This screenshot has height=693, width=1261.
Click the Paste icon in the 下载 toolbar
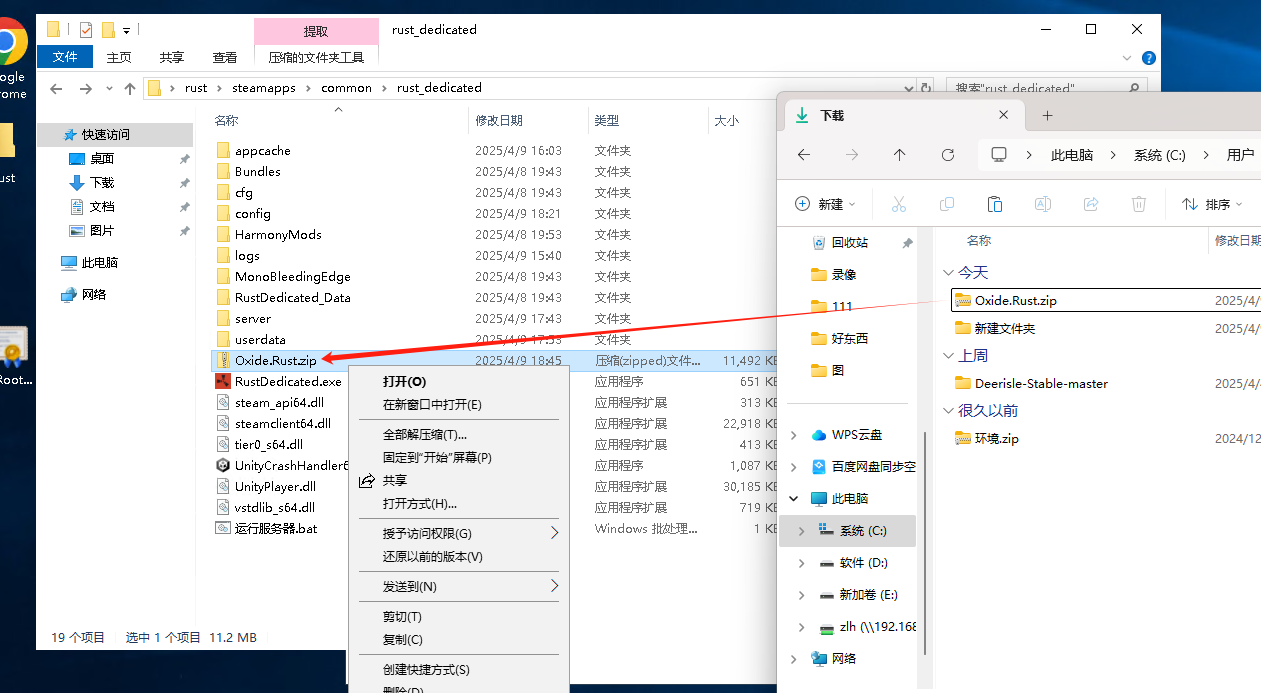pos(995,204)
